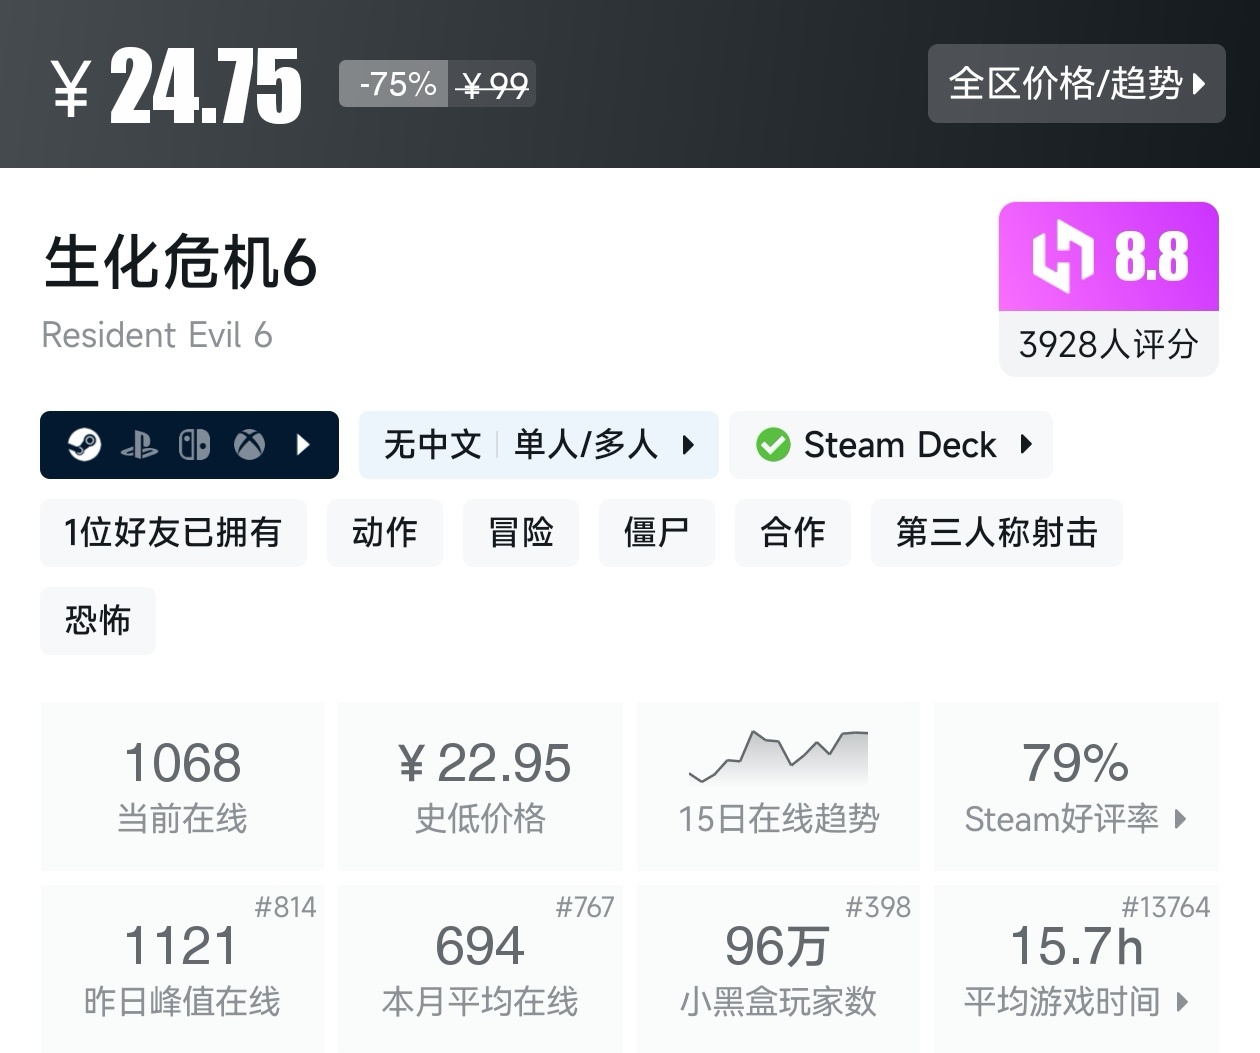Click the Steam platform icon
The height and width of the screenshot is (1053, 1260).
pyautogui.click(x=84, y=444)
